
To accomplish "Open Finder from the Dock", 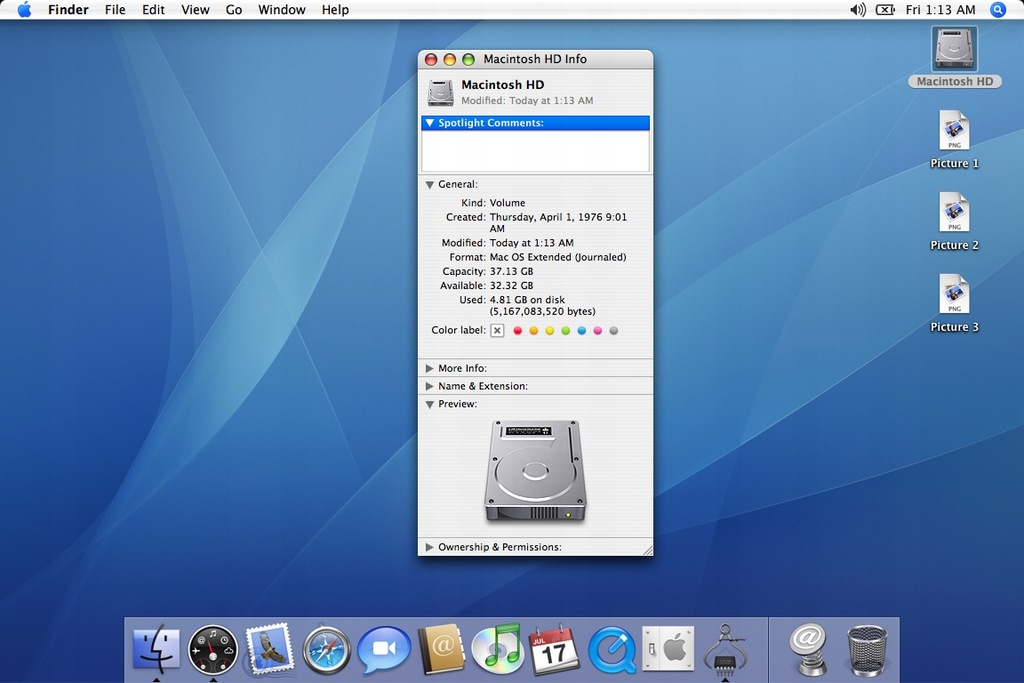I will point(156,648).
